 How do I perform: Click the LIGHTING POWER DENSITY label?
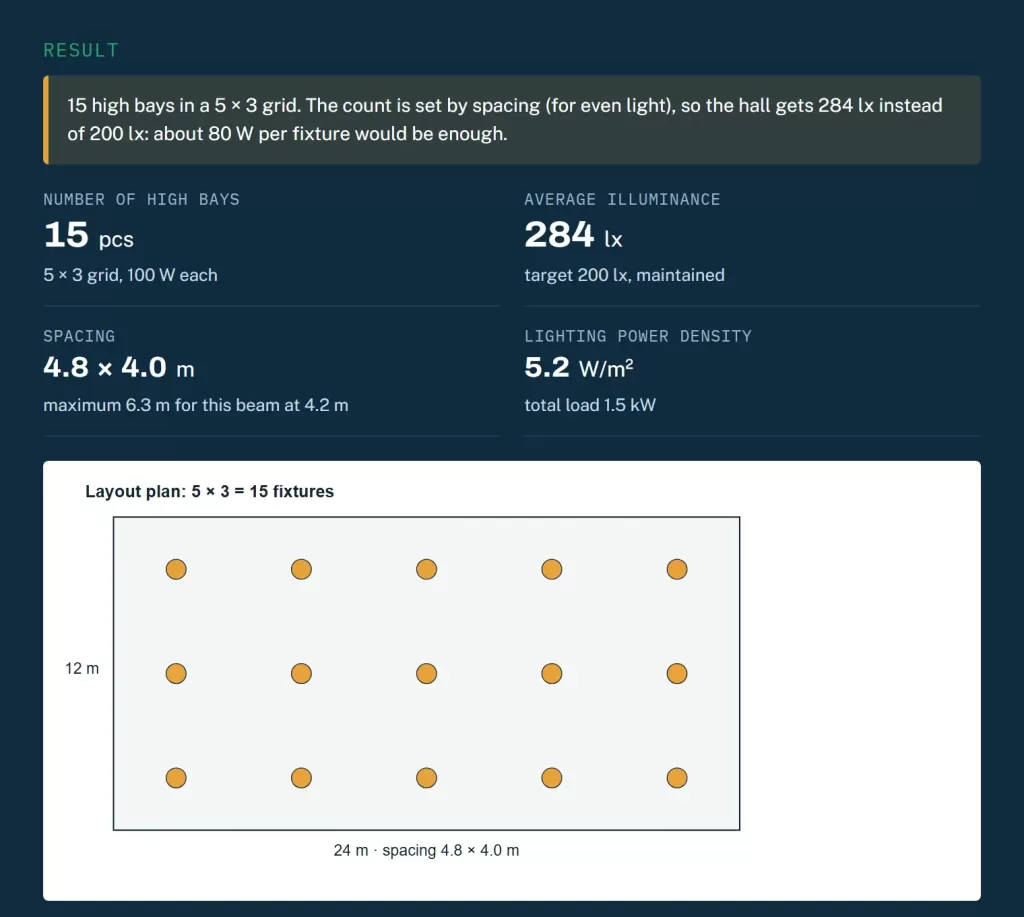coord(638,336)
